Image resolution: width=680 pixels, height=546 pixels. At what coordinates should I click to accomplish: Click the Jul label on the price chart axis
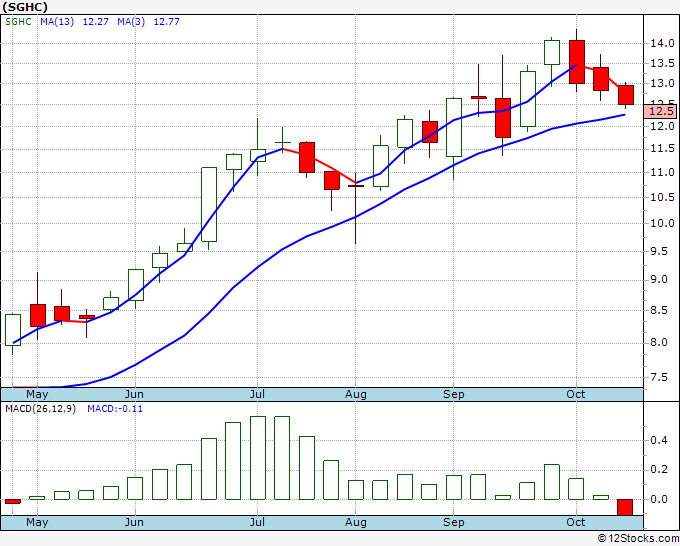(258, 394)
